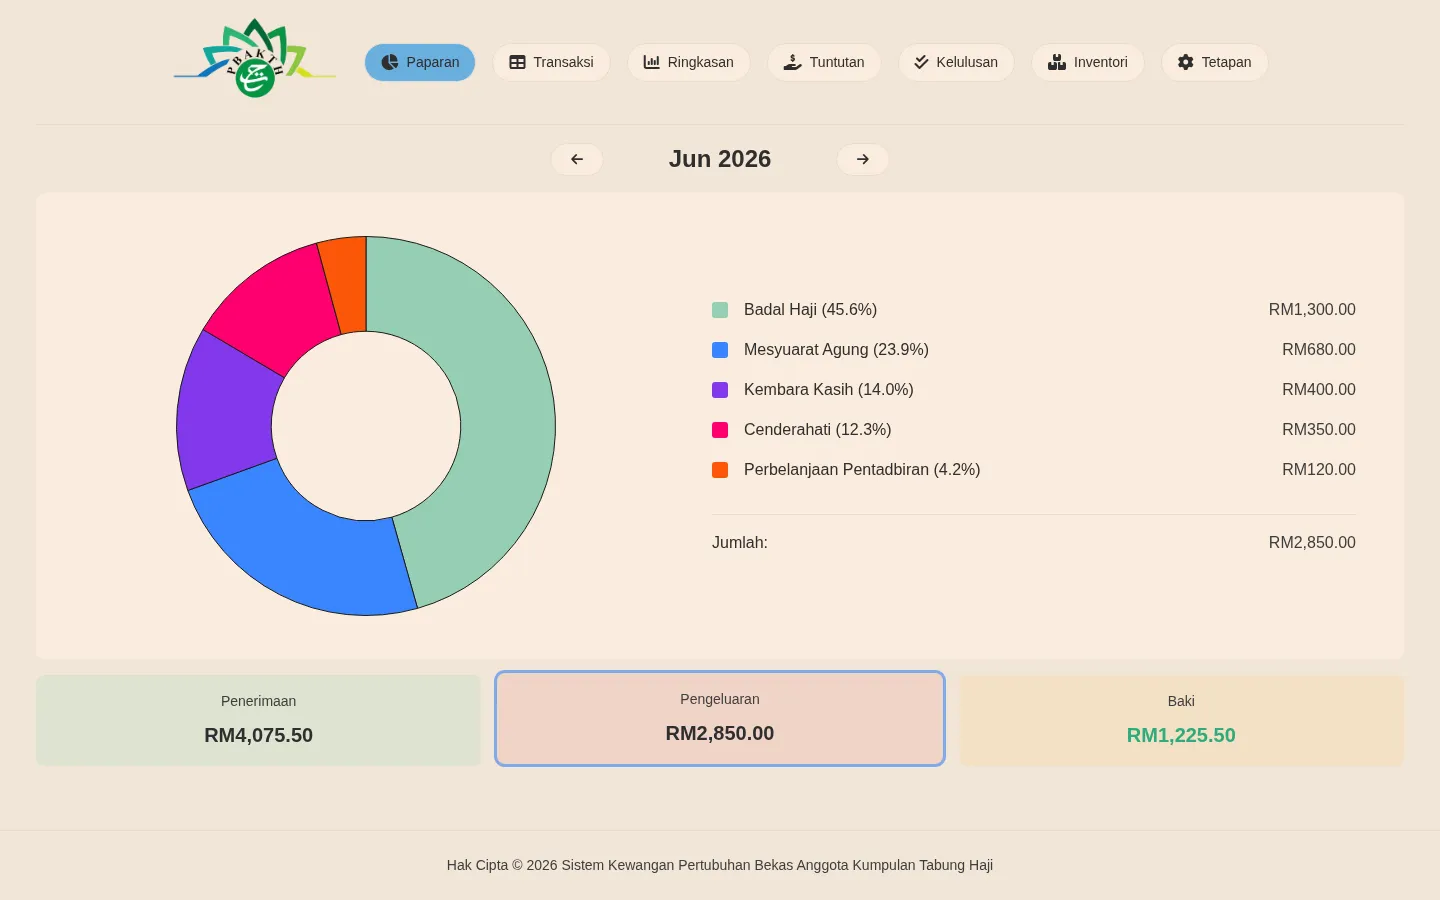Open the Inventori page
This screenshot has height=900, width=1440.
pos(1088,62)
